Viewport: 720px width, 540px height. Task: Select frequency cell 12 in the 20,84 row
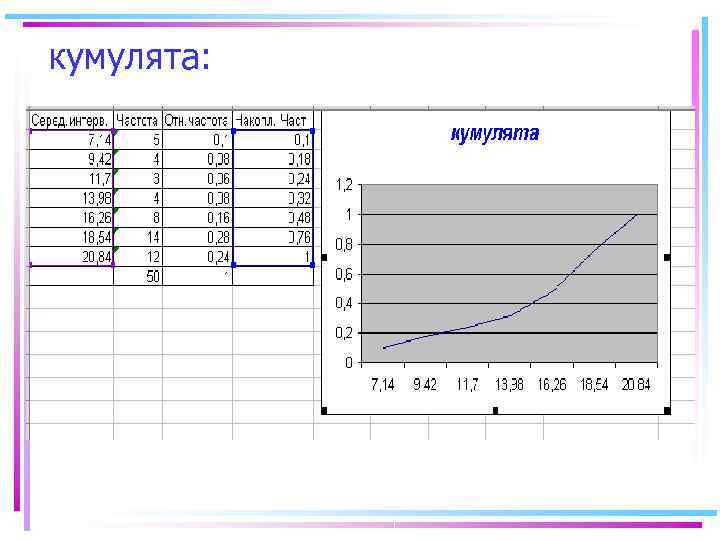click(138, 256)
